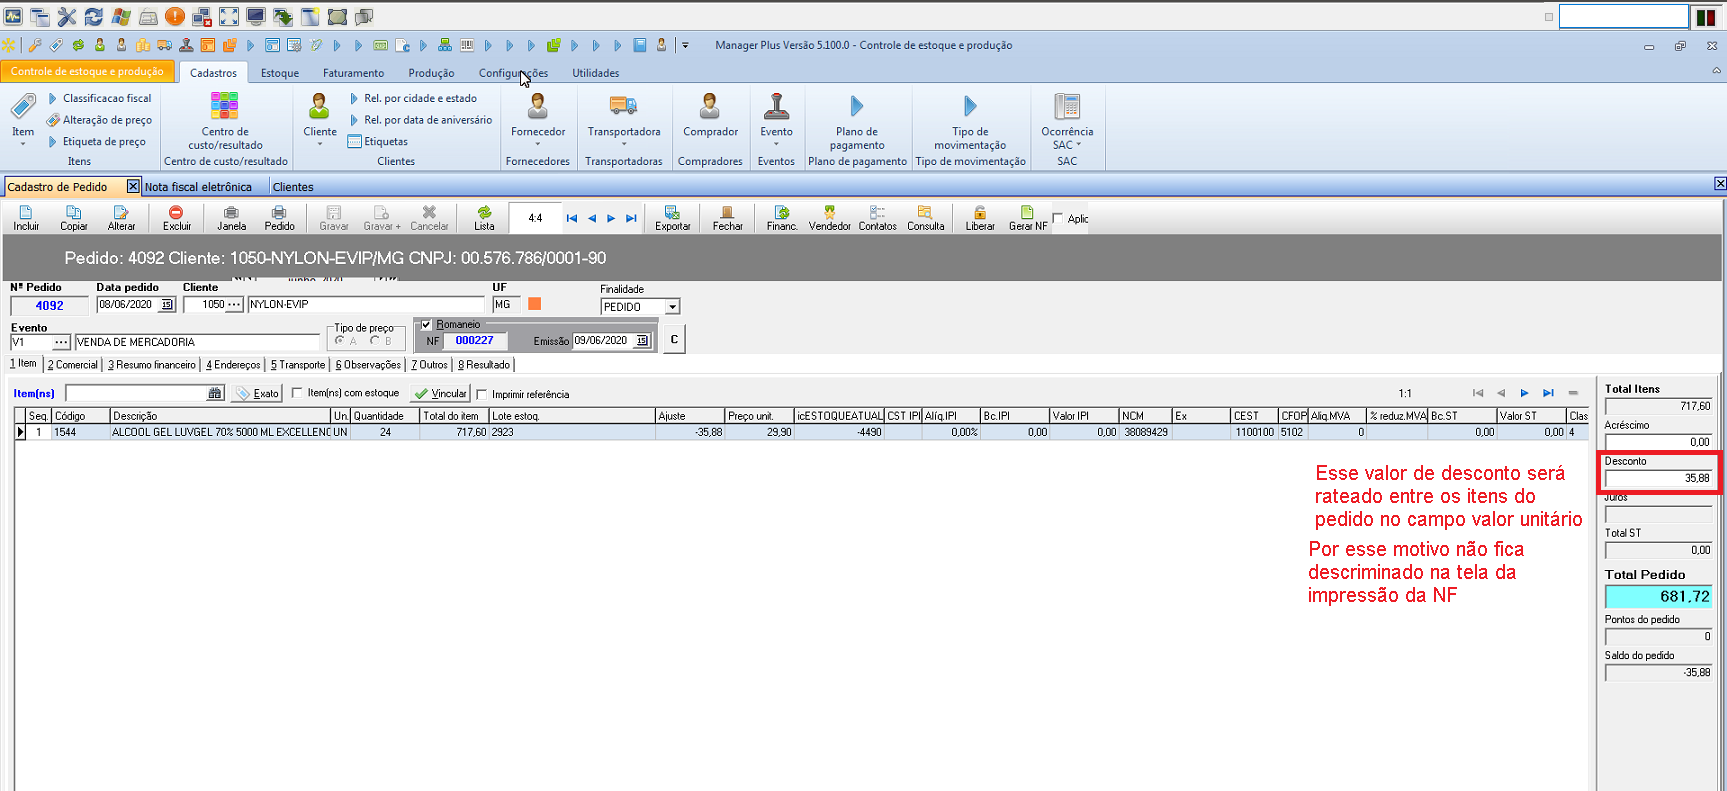
Task: Open the Data pedido calendar picker
Action: click(x=167, y=305)
